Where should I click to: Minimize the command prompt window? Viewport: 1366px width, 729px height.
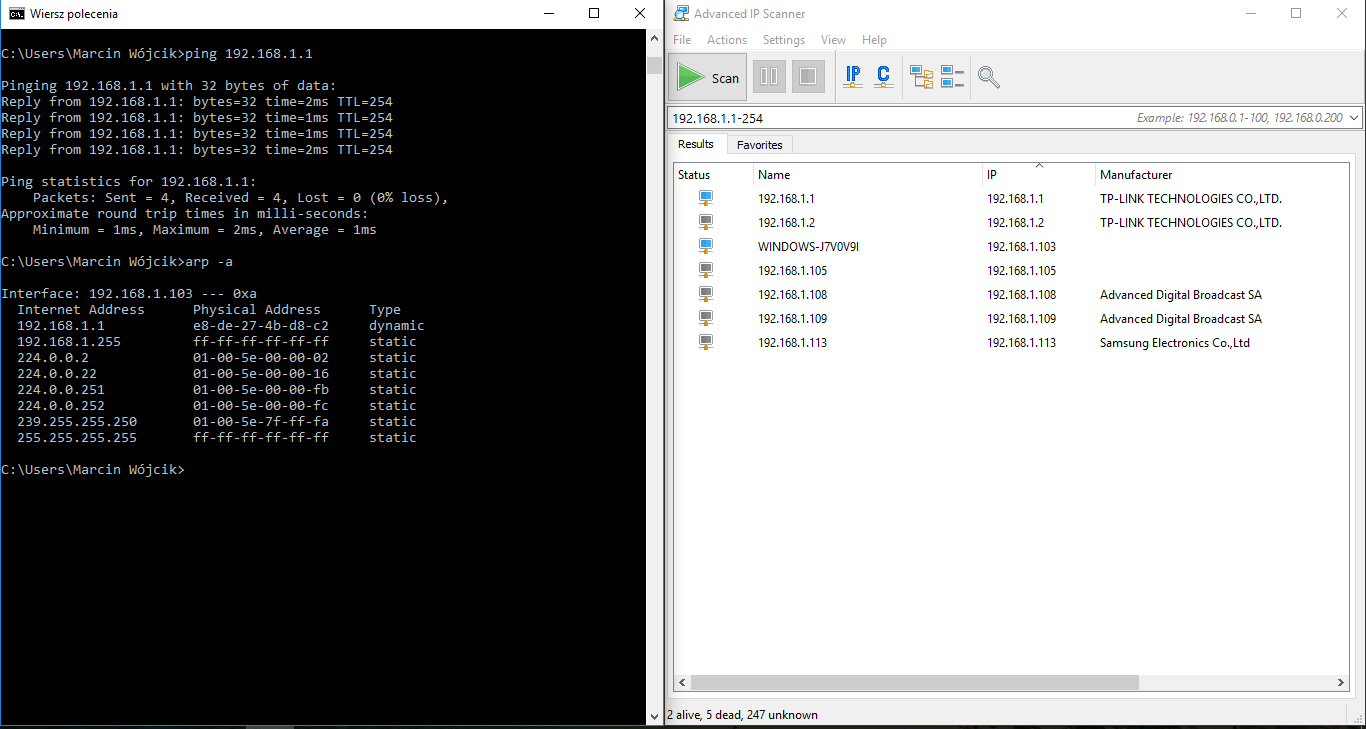click(548, 13)
